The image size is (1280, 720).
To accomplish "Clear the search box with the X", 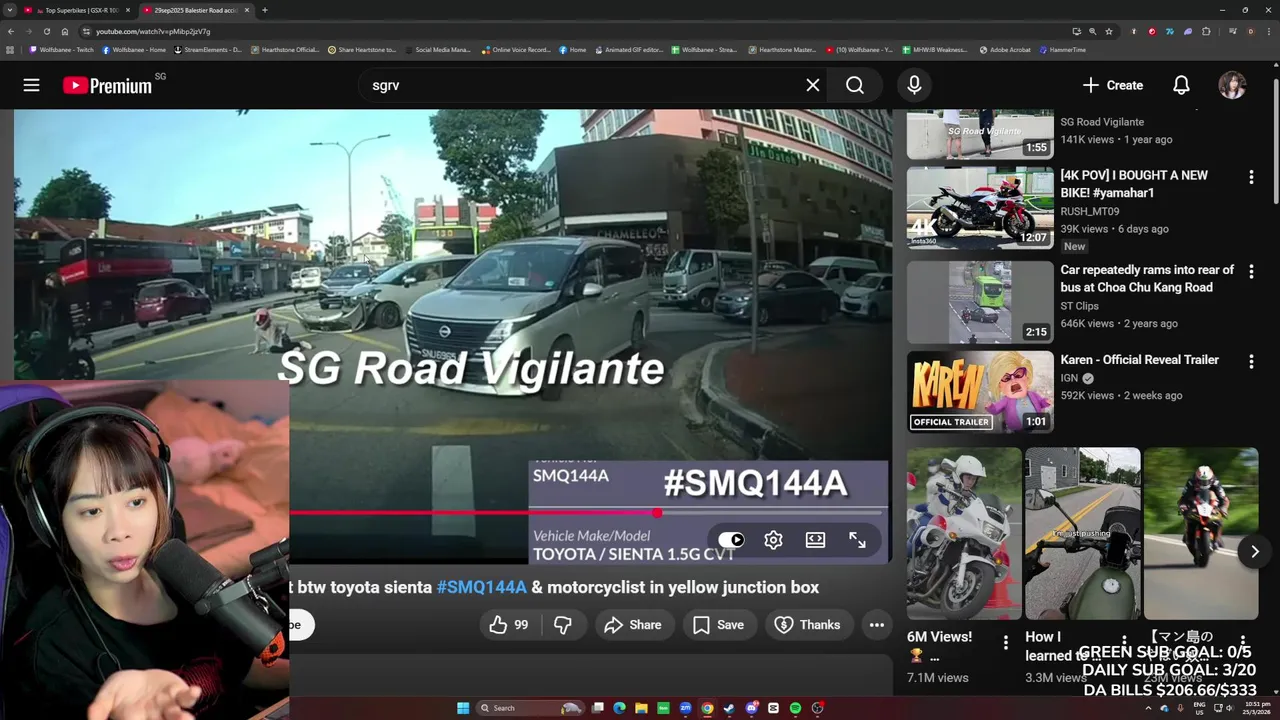I will tap(813, 85).
